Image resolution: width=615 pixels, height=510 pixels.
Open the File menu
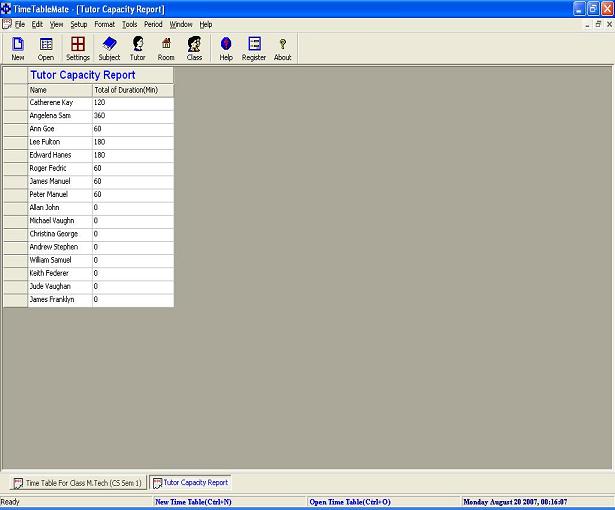pyautogui.click(x=20, y=24)
